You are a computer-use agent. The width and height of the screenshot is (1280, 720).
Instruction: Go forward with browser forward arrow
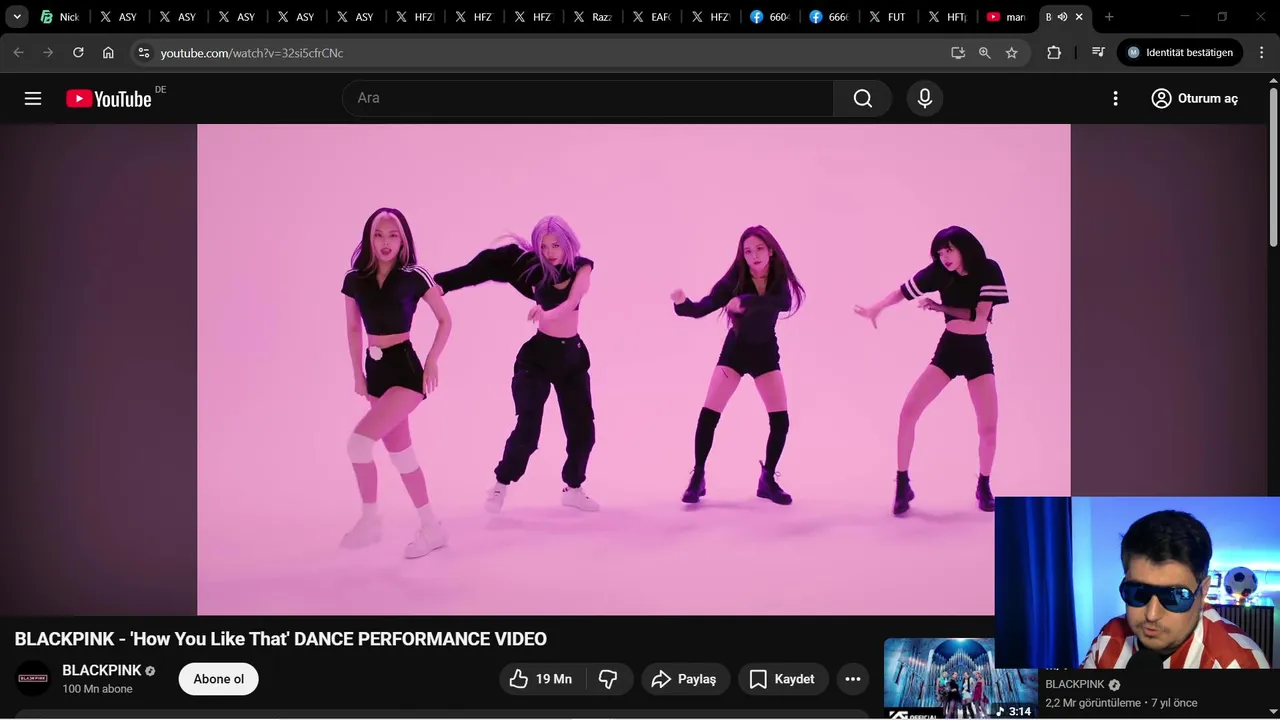[x=48, y=52]
